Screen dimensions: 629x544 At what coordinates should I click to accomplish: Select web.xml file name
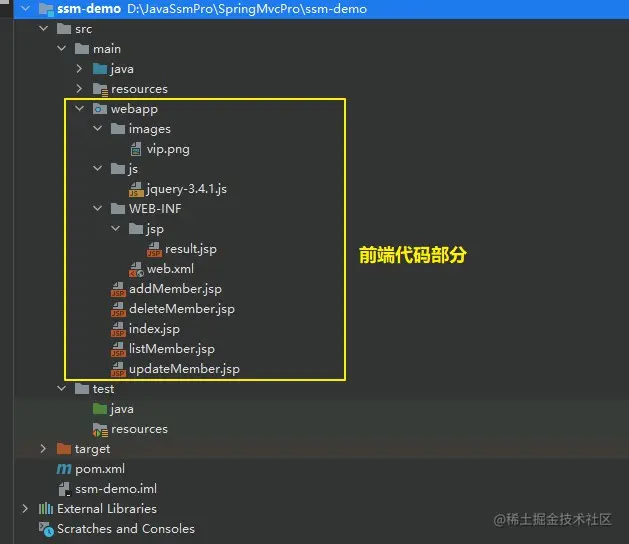click(170, 269)
